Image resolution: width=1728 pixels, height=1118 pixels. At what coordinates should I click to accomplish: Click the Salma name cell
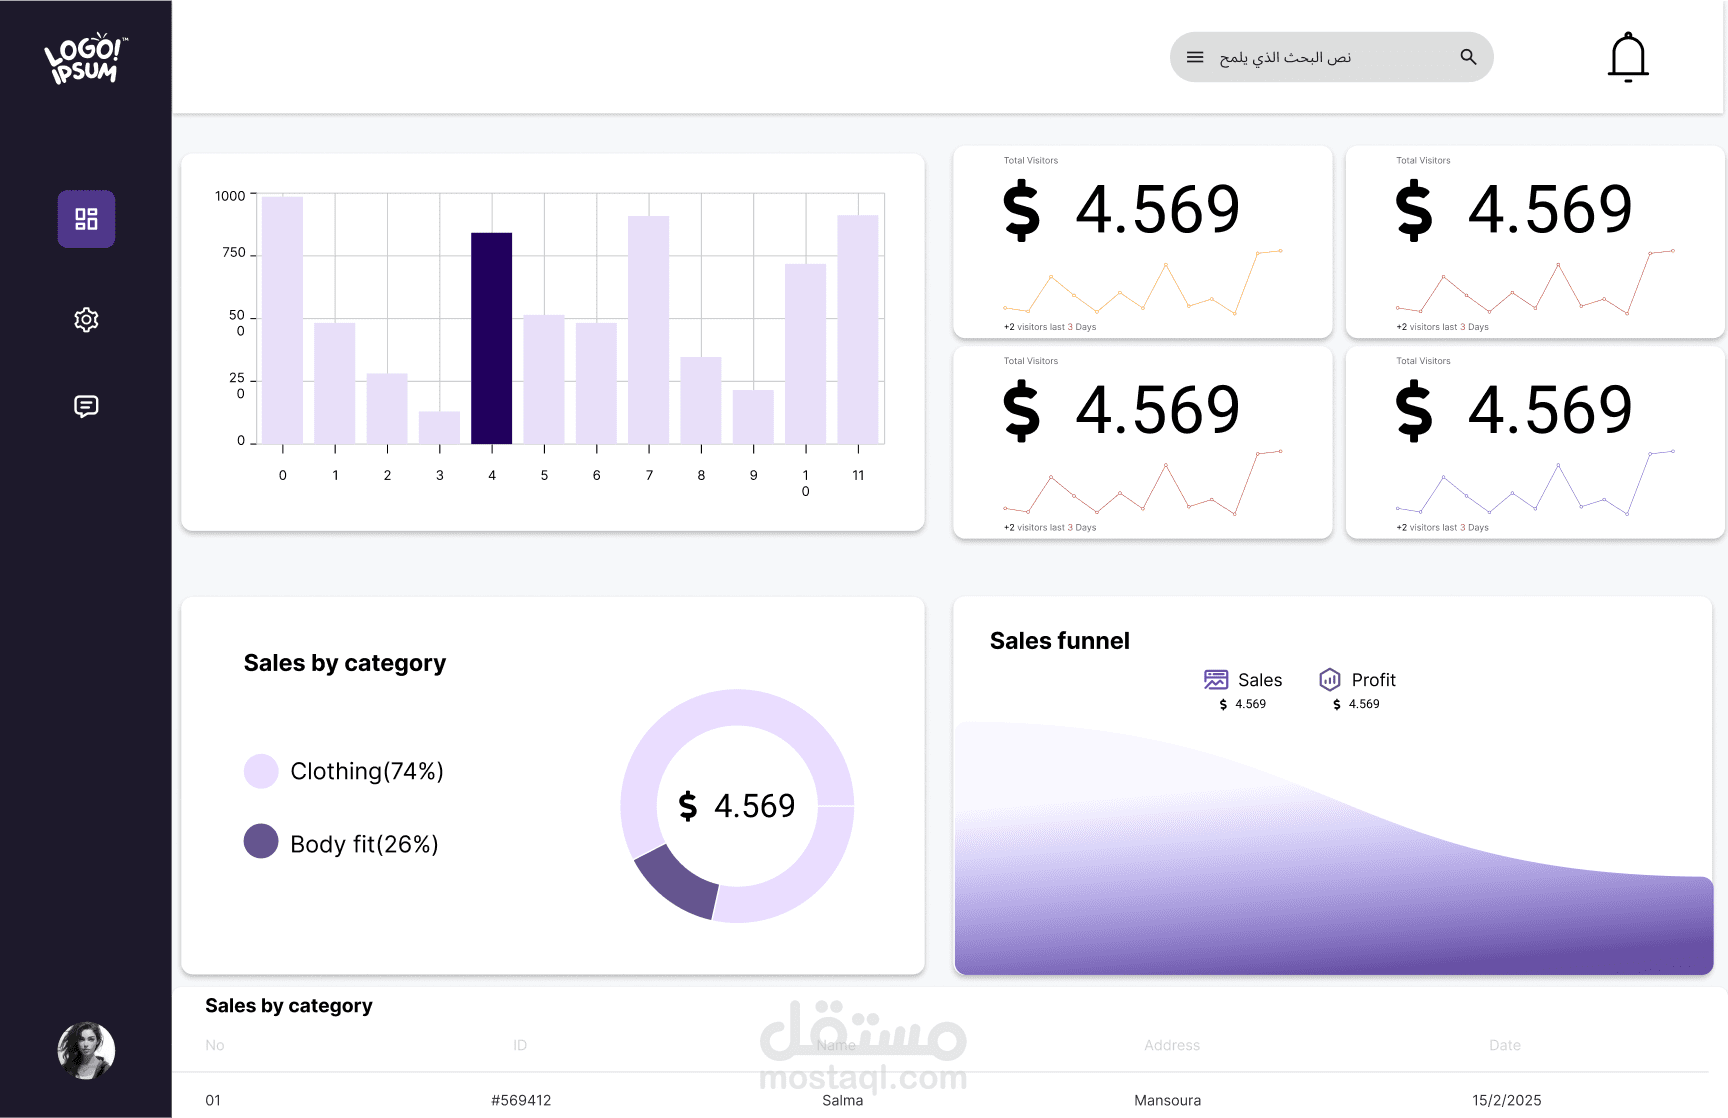coord(843,1100)
